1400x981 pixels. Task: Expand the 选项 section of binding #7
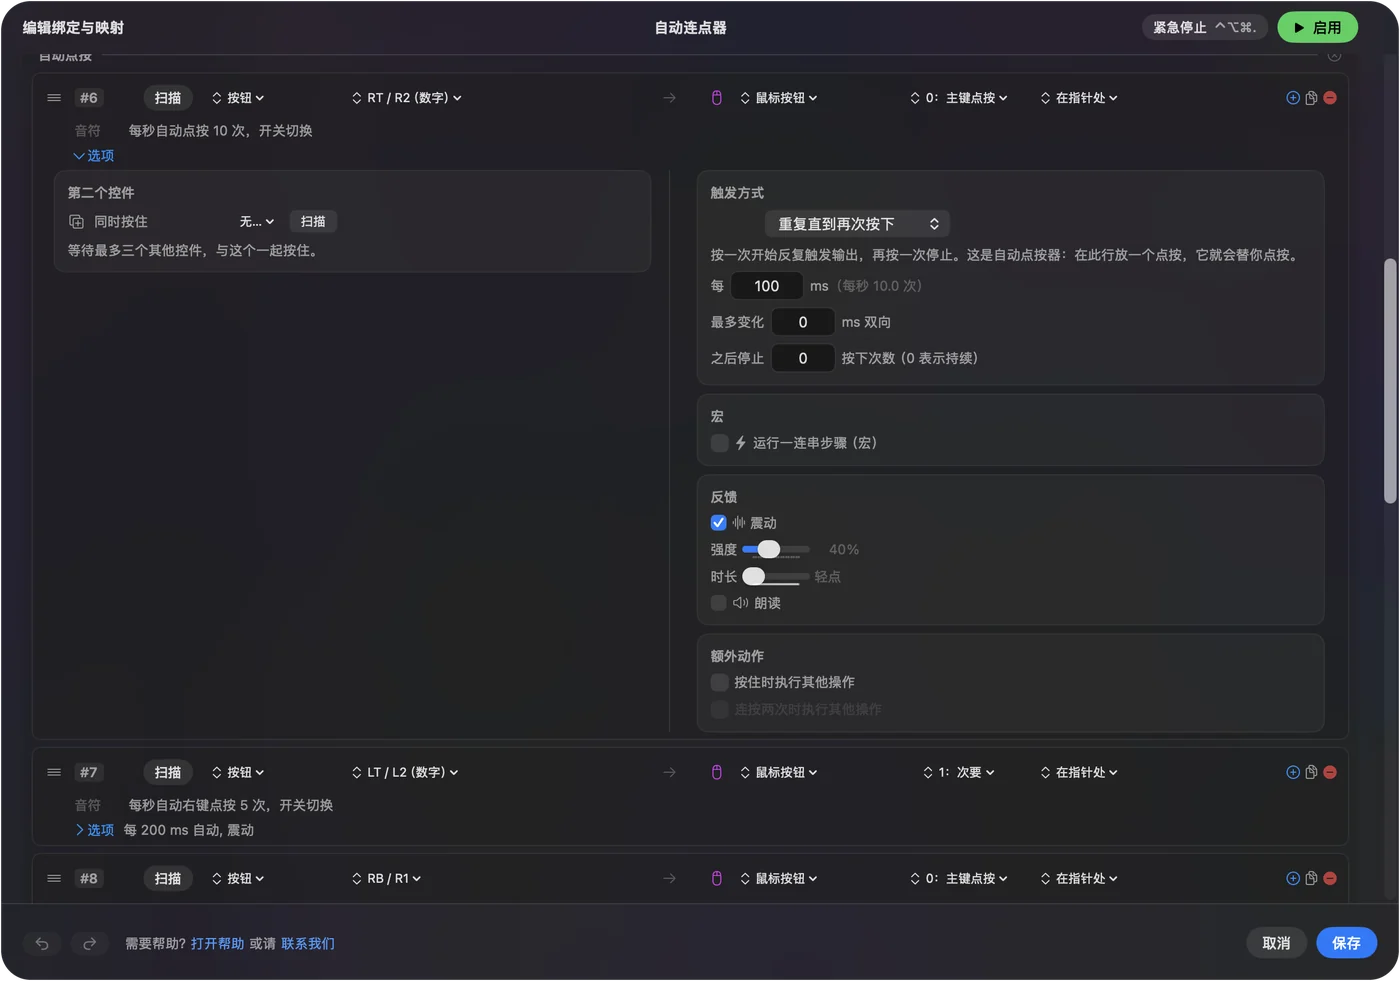(95, 830)
